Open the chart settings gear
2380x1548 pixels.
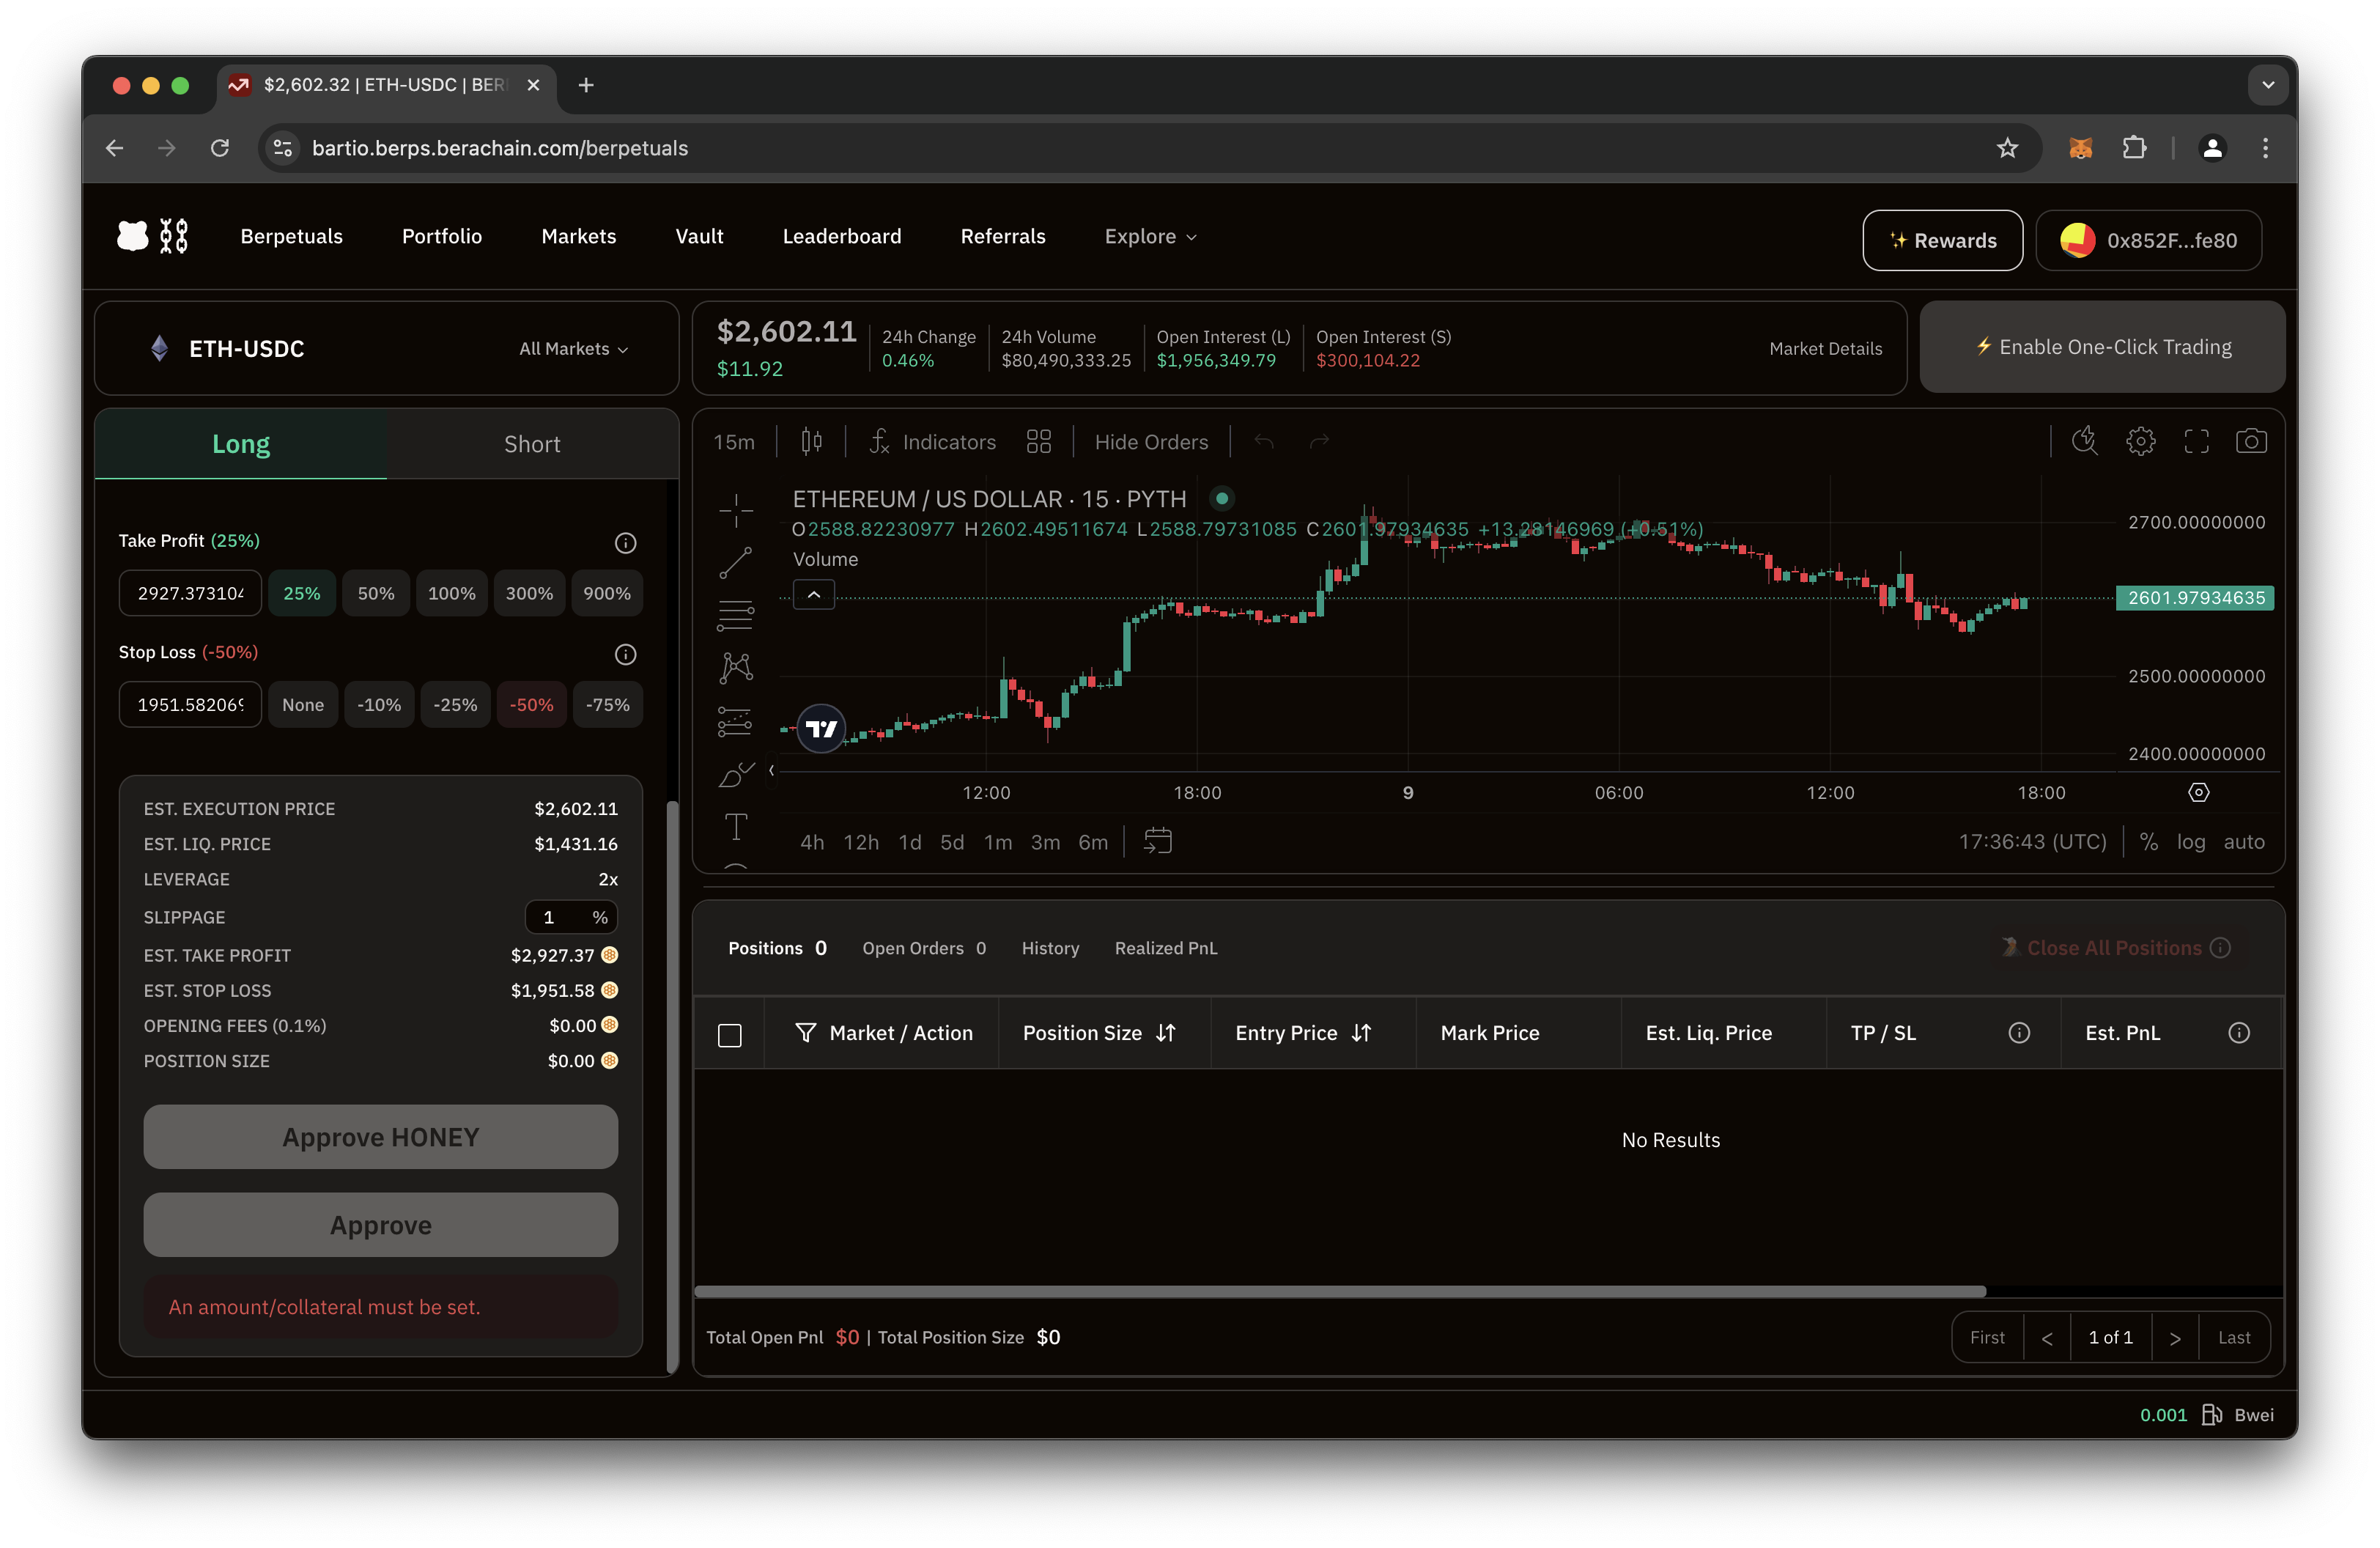2141,441
